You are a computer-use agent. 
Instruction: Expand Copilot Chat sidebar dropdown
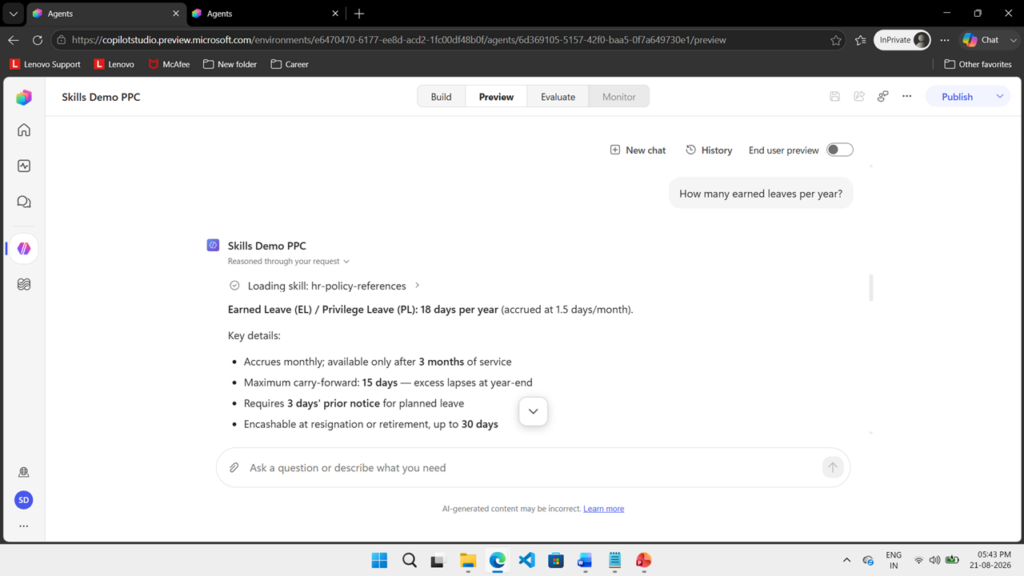pyautogui.click(x=1013, y=40)
